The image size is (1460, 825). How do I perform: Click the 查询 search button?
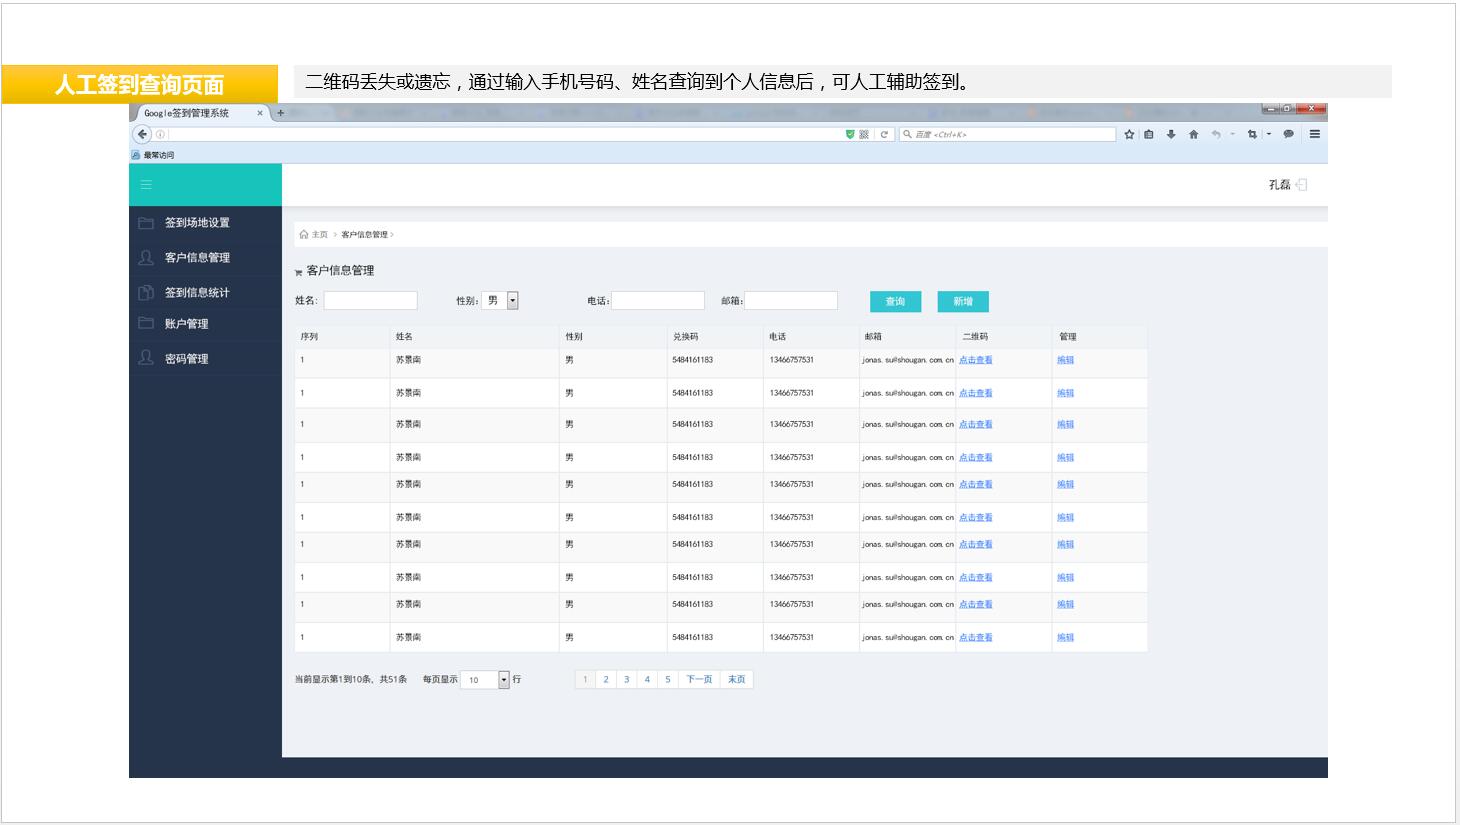click(895, 301)
